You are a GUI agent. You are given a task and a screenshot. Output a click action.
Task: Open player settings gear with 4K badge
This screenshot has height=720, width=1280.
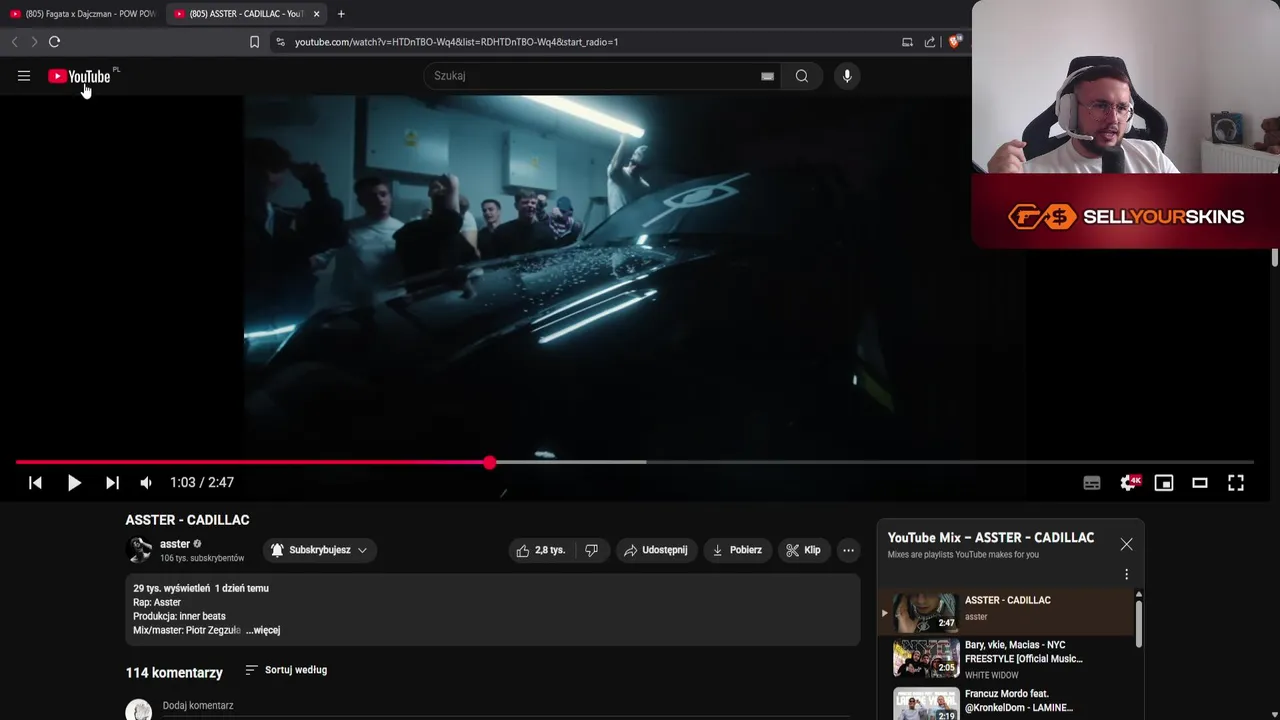click(1129, 483)
